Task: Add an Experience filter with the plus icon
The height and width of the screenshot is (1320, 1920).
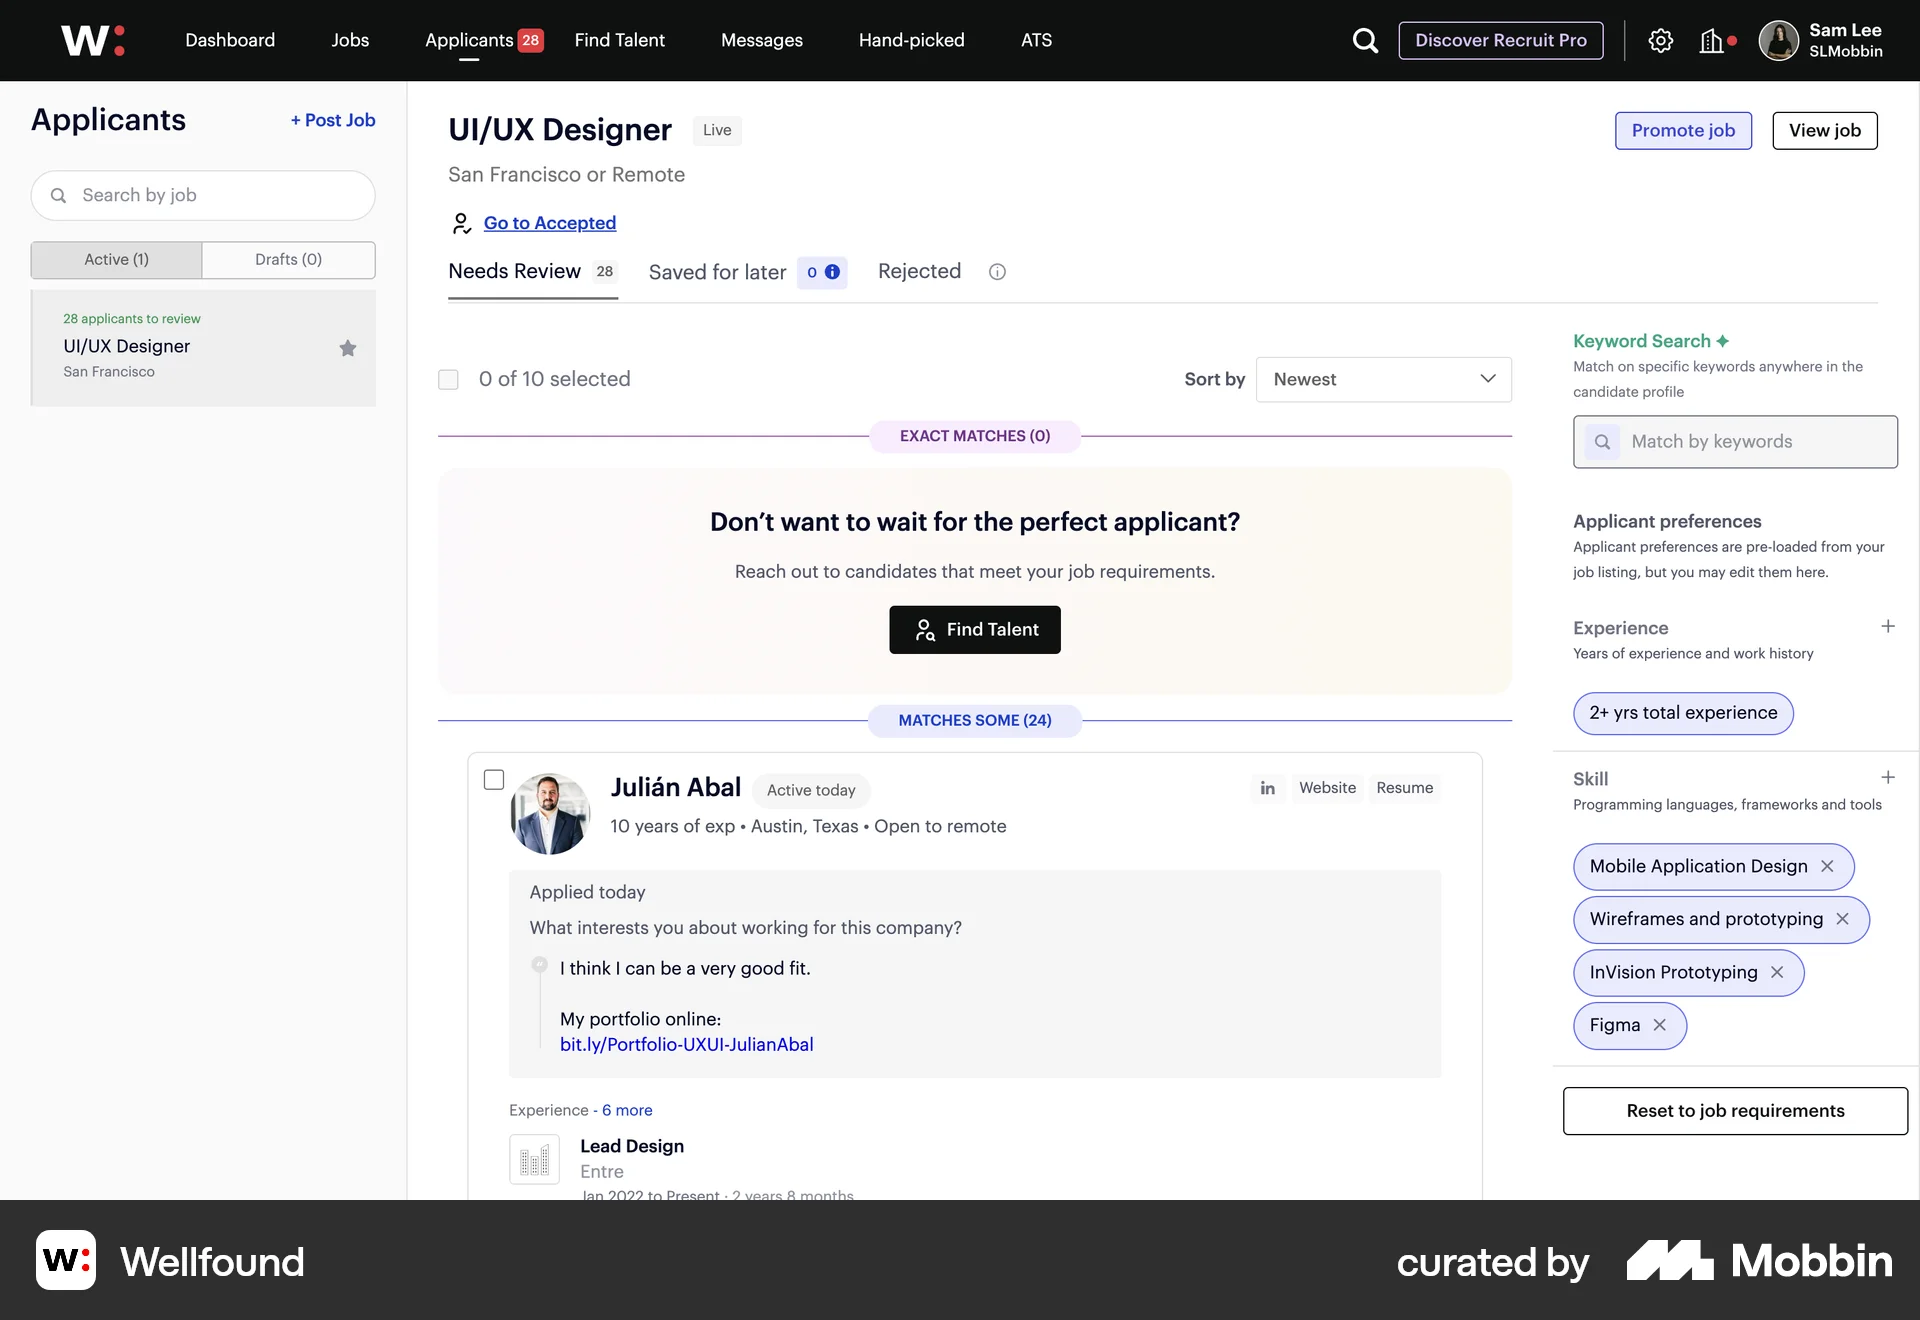Action: pos(1888,626)
